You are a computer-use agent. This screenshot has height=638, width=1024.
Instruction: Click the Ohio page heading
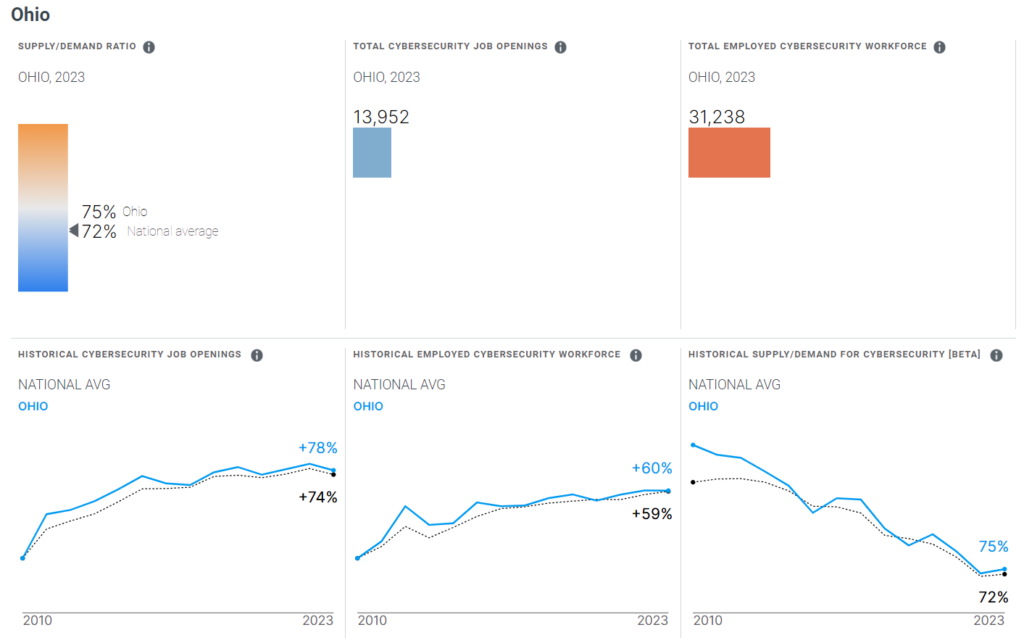point(31,15)
